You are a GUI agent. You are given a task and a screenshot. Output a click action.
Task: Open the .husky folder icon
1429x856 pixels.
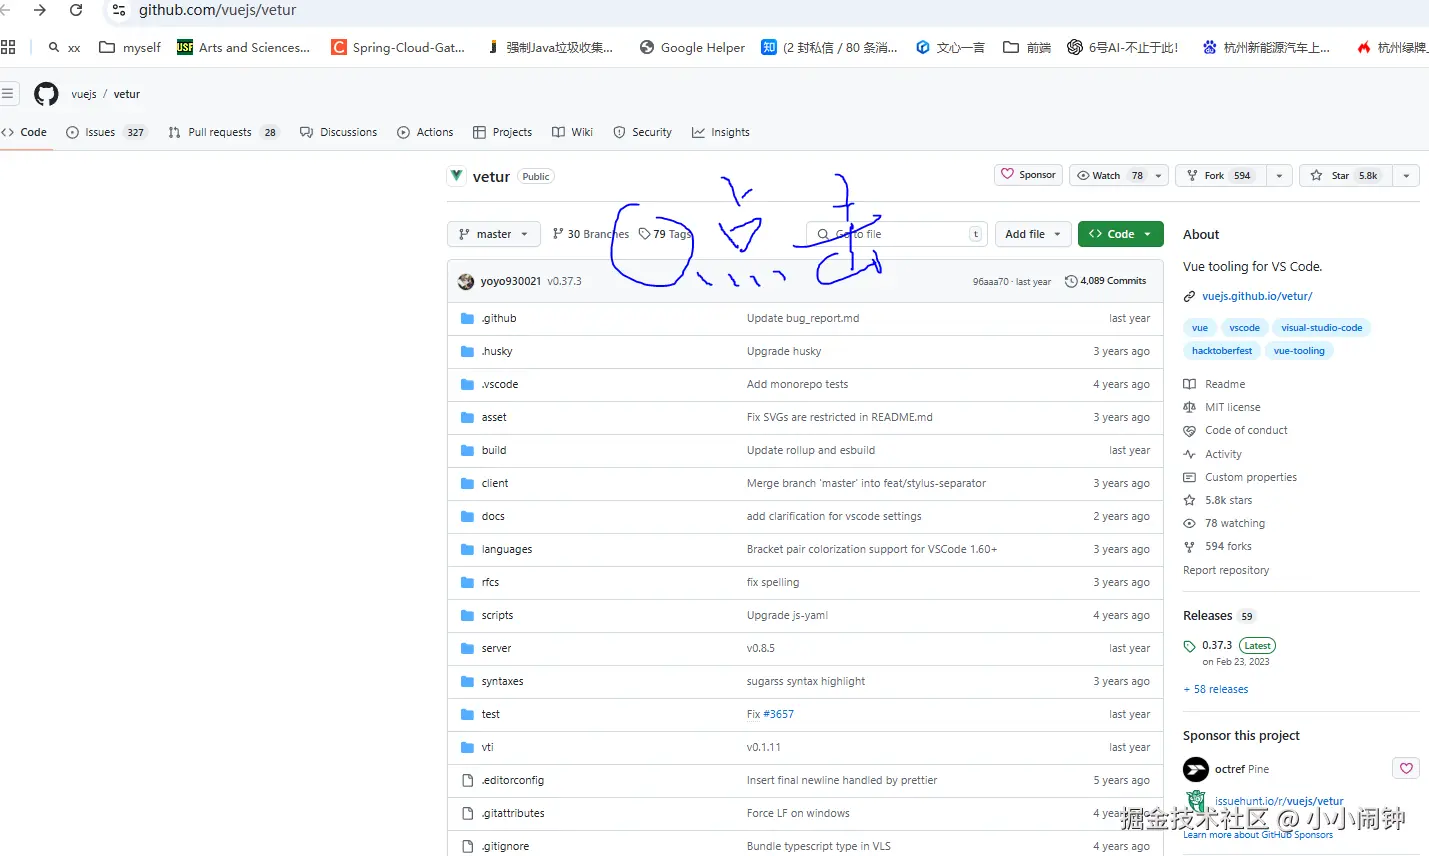[467, 351]
